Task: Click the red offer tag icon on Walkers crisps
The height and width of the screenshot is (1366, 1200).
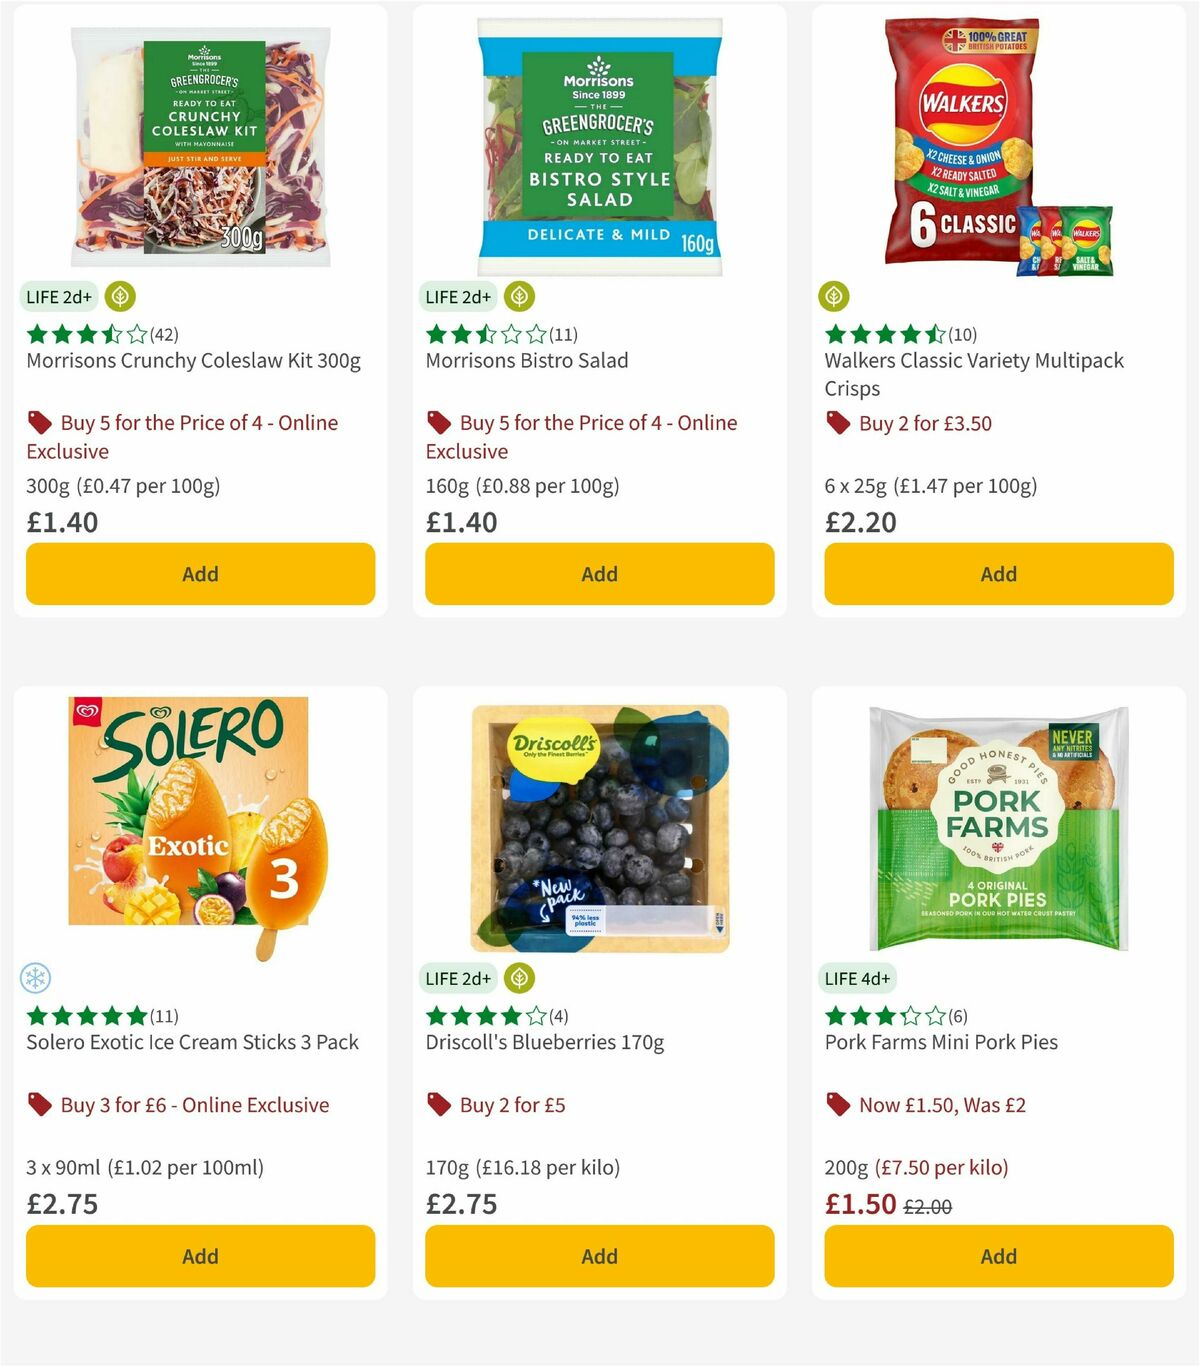Action: click(838, 422)
